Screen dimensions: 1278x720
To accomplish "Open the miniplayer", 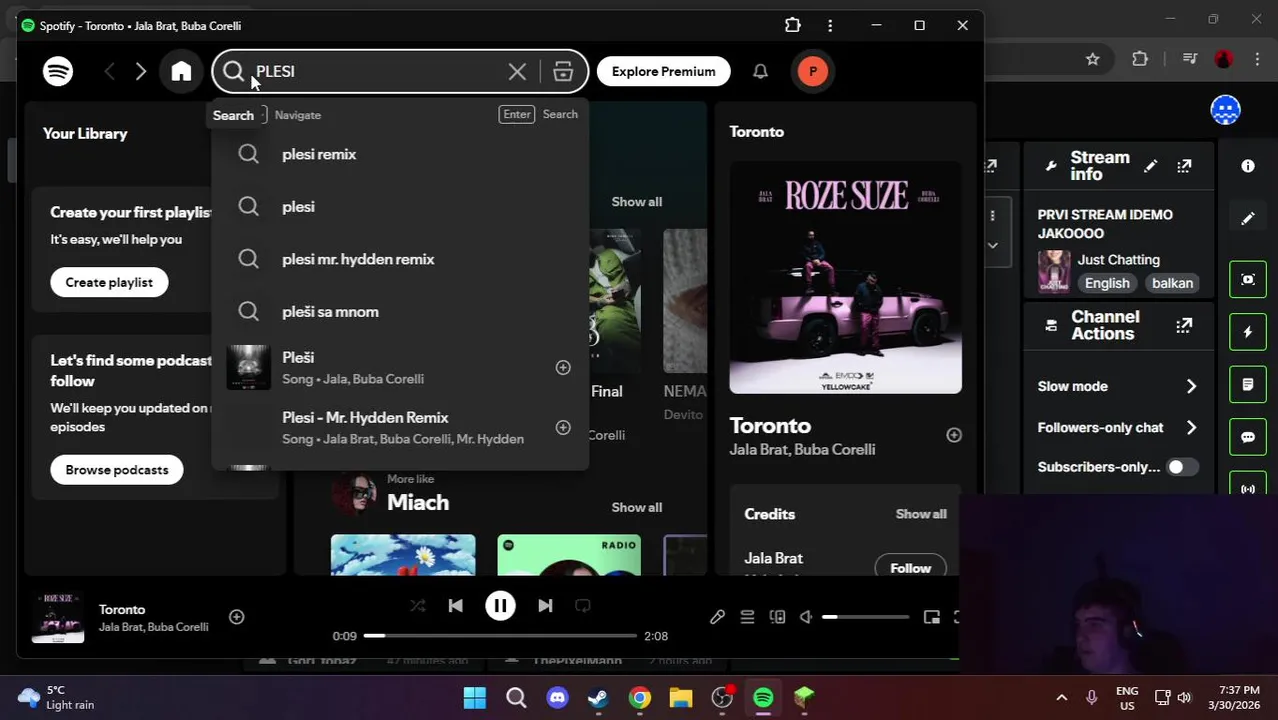I will pyautogui.click(x=931, y=617).
